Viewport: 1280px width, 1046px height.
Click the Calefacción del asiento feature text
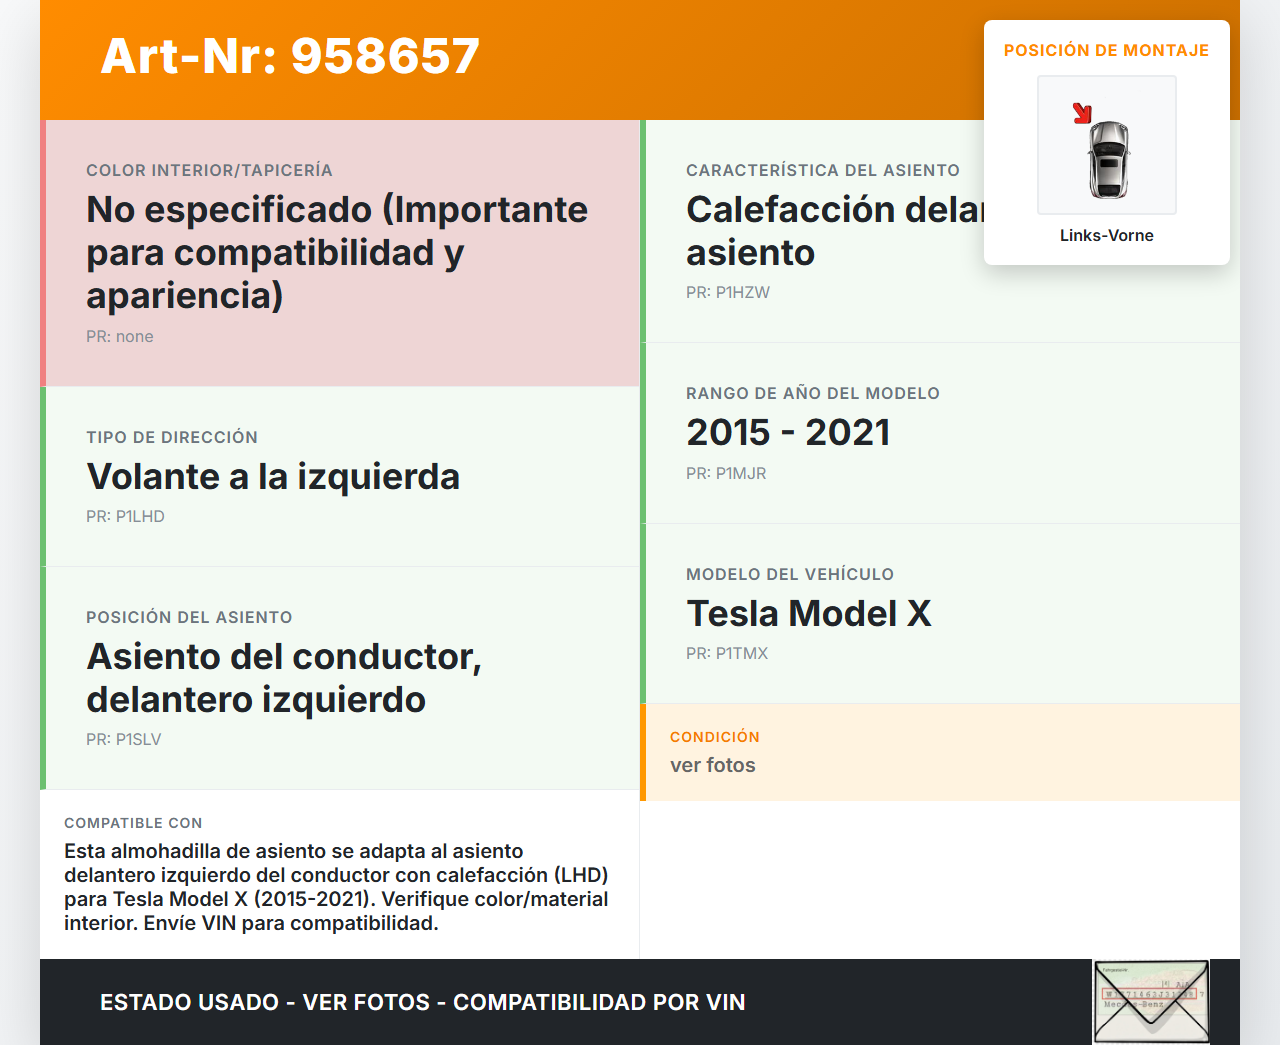[834, 231]
